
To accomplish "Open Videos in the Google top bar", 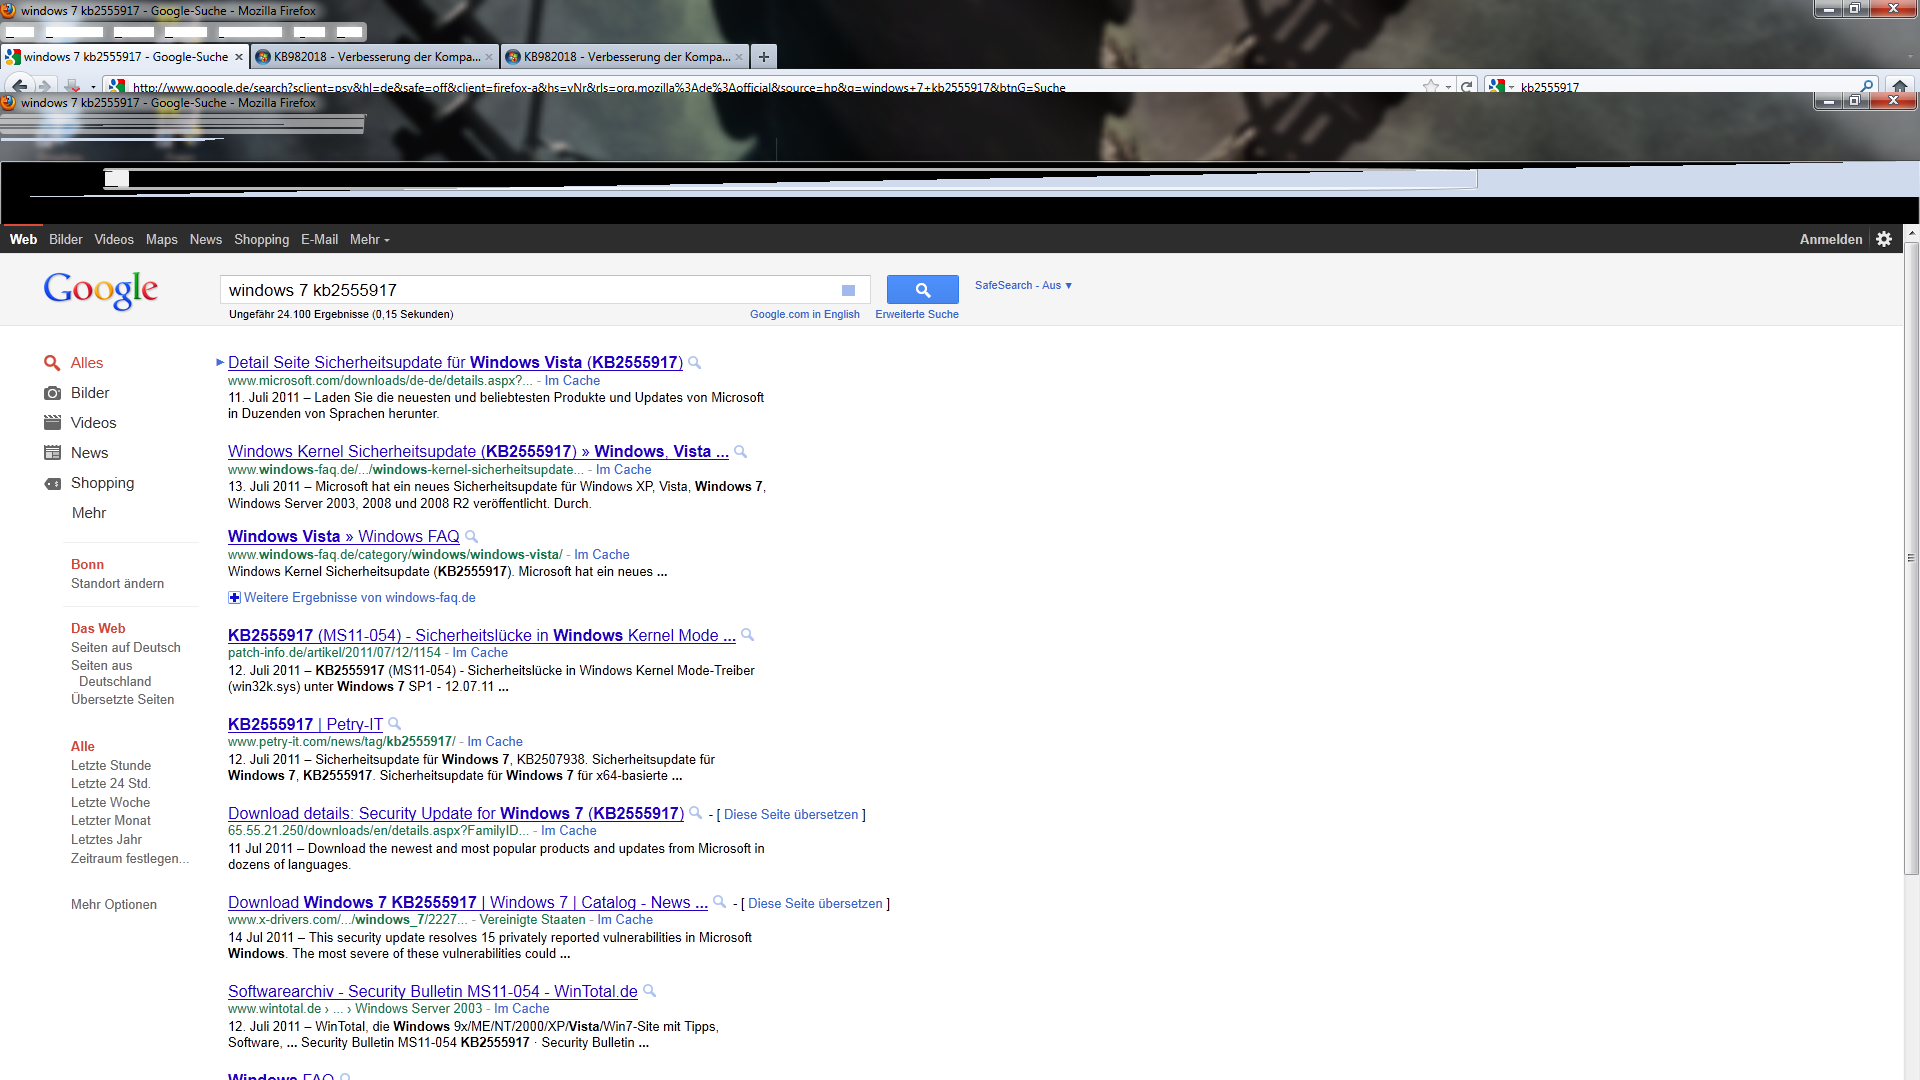I will pos(114,240).
